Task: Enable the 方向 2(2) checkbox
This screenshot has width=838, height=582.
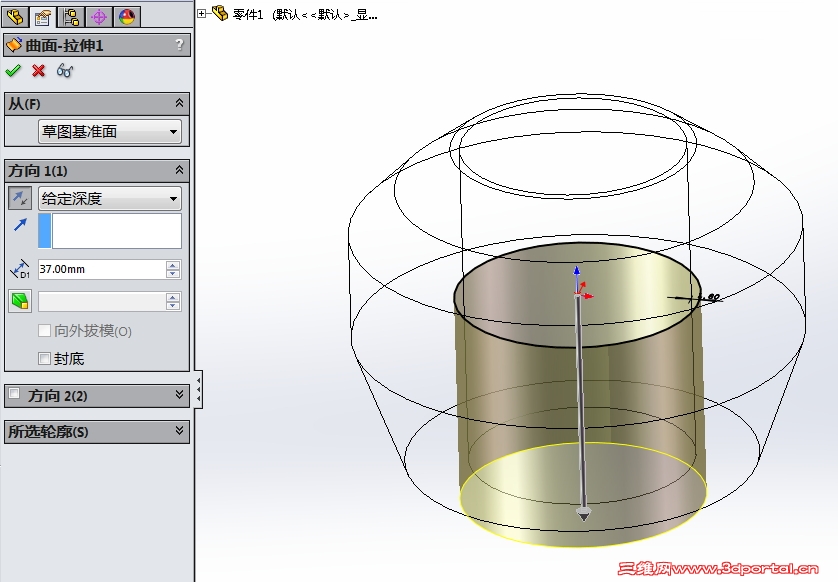Action: click(x=14, y=394)
